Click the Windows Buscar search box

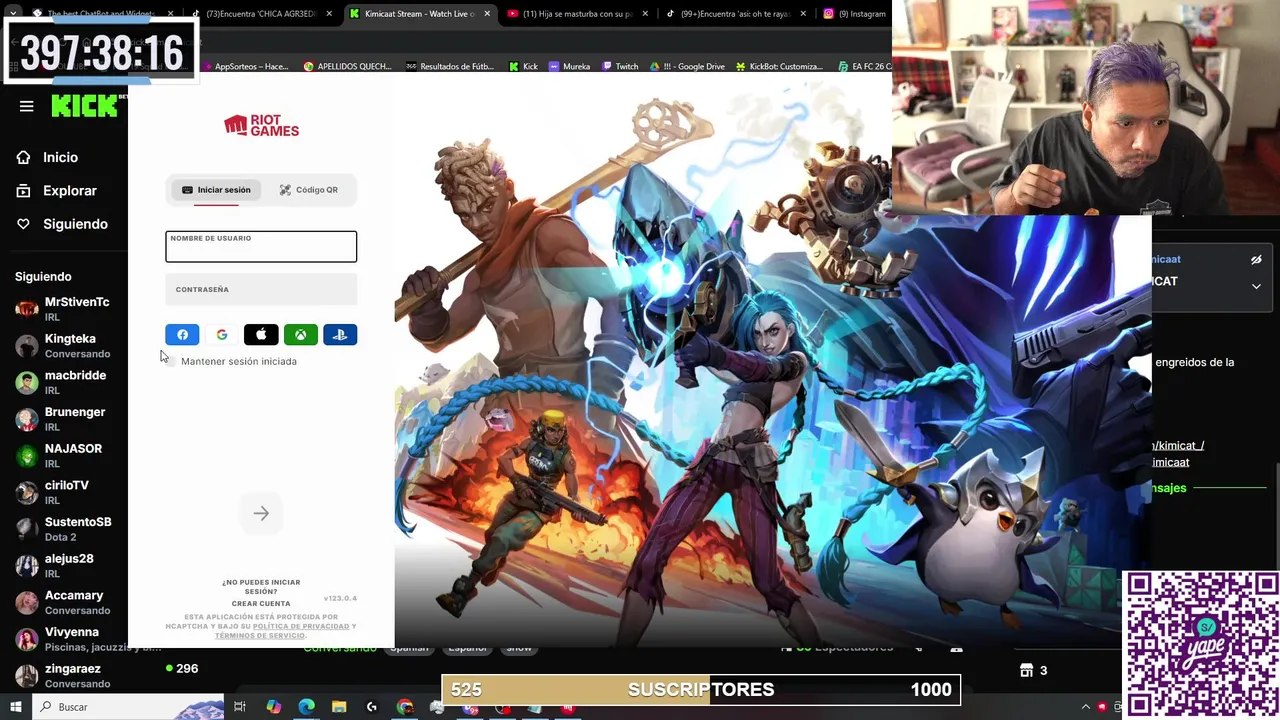pyautogui.click(x=128, y=707)
